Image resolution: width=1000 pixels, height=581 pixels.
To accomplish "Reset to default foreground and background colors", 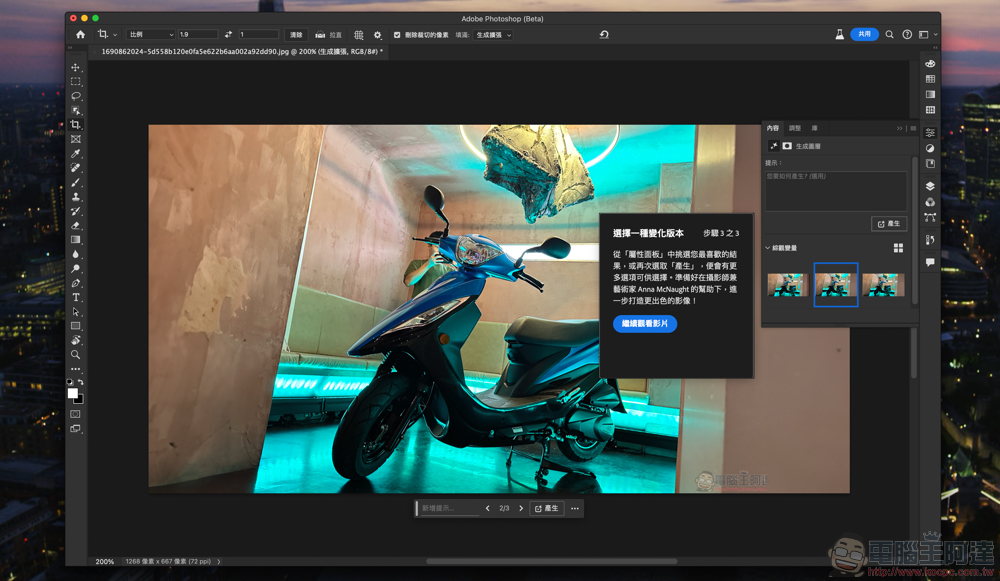I will click(x=70, y=382).
